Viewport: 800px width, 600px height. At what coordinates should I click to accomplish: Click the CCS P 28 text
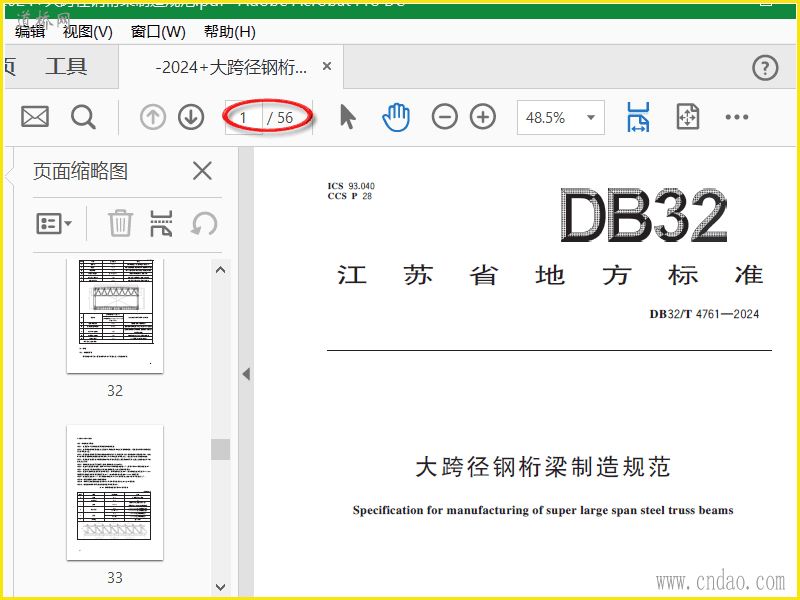point(349,196)
